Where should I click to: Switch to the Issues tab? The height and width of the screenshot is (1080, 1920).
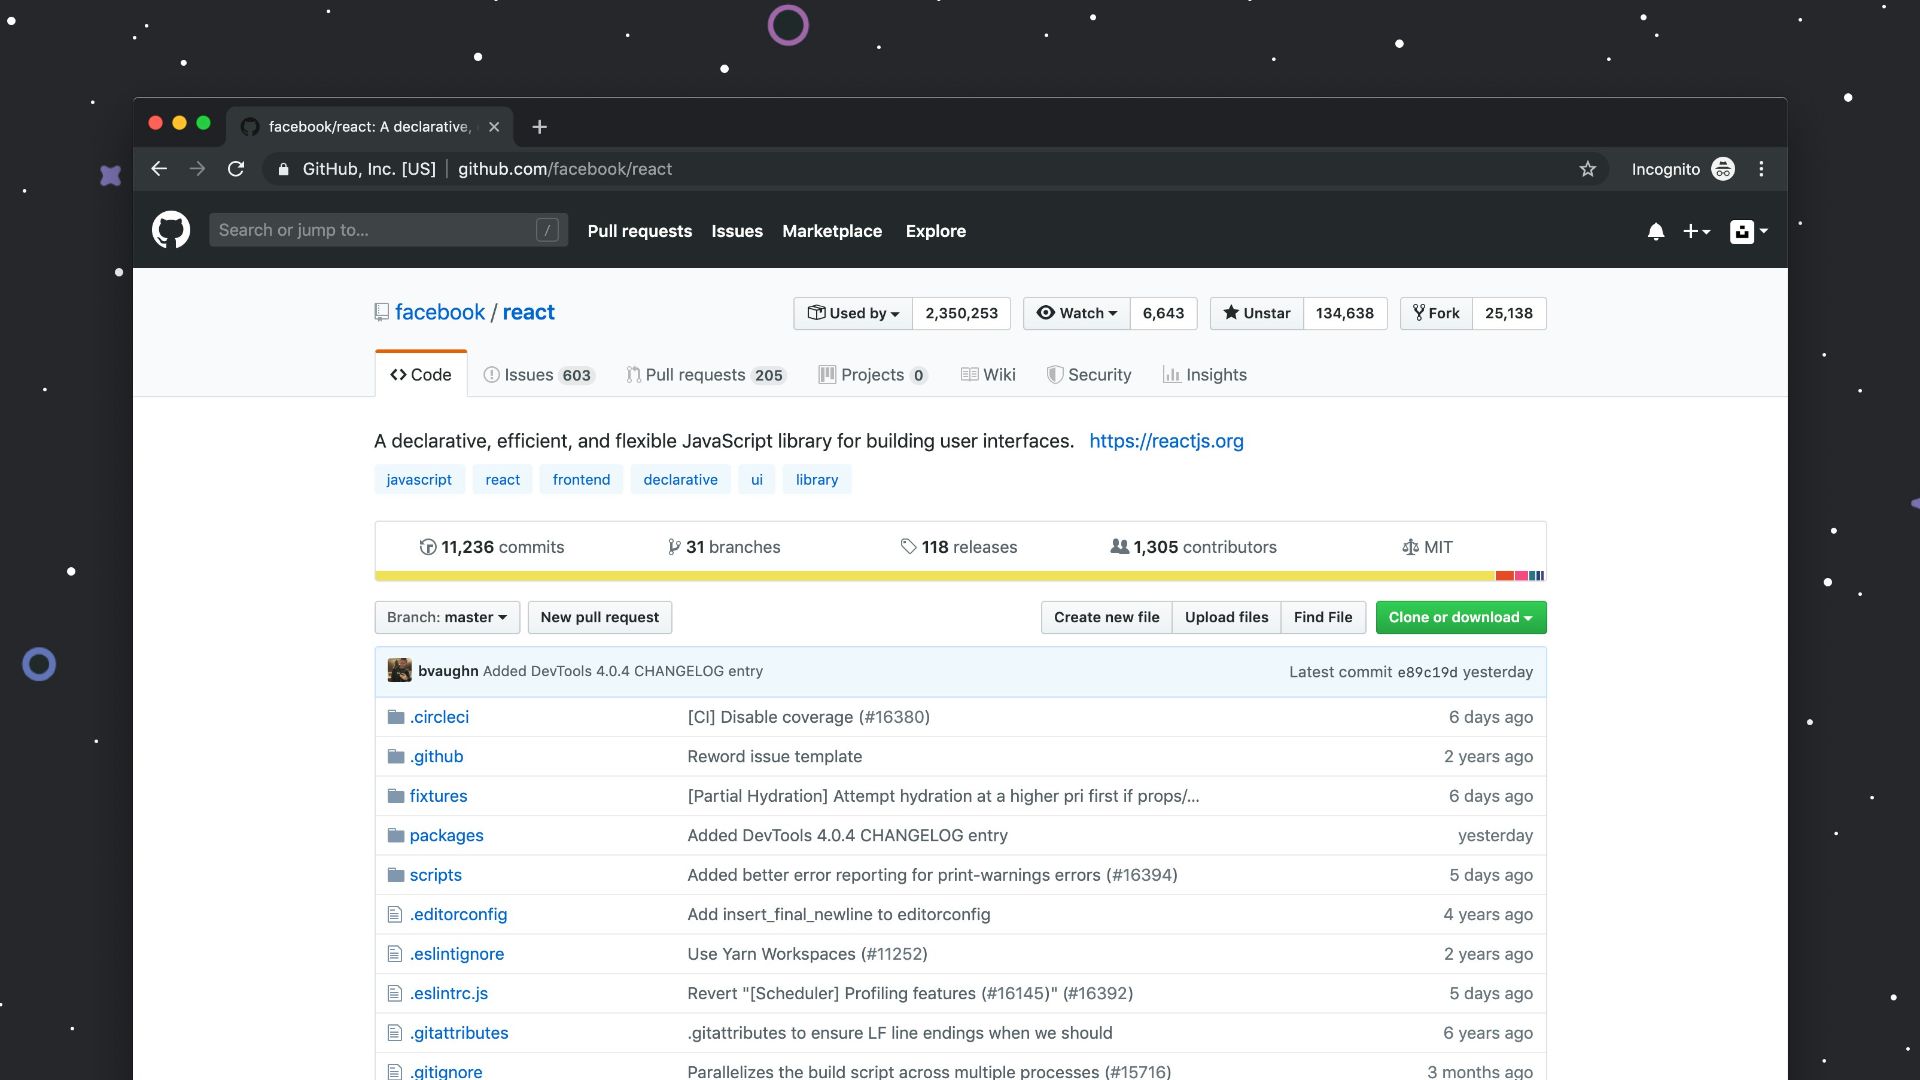click(x=537, y=374)
